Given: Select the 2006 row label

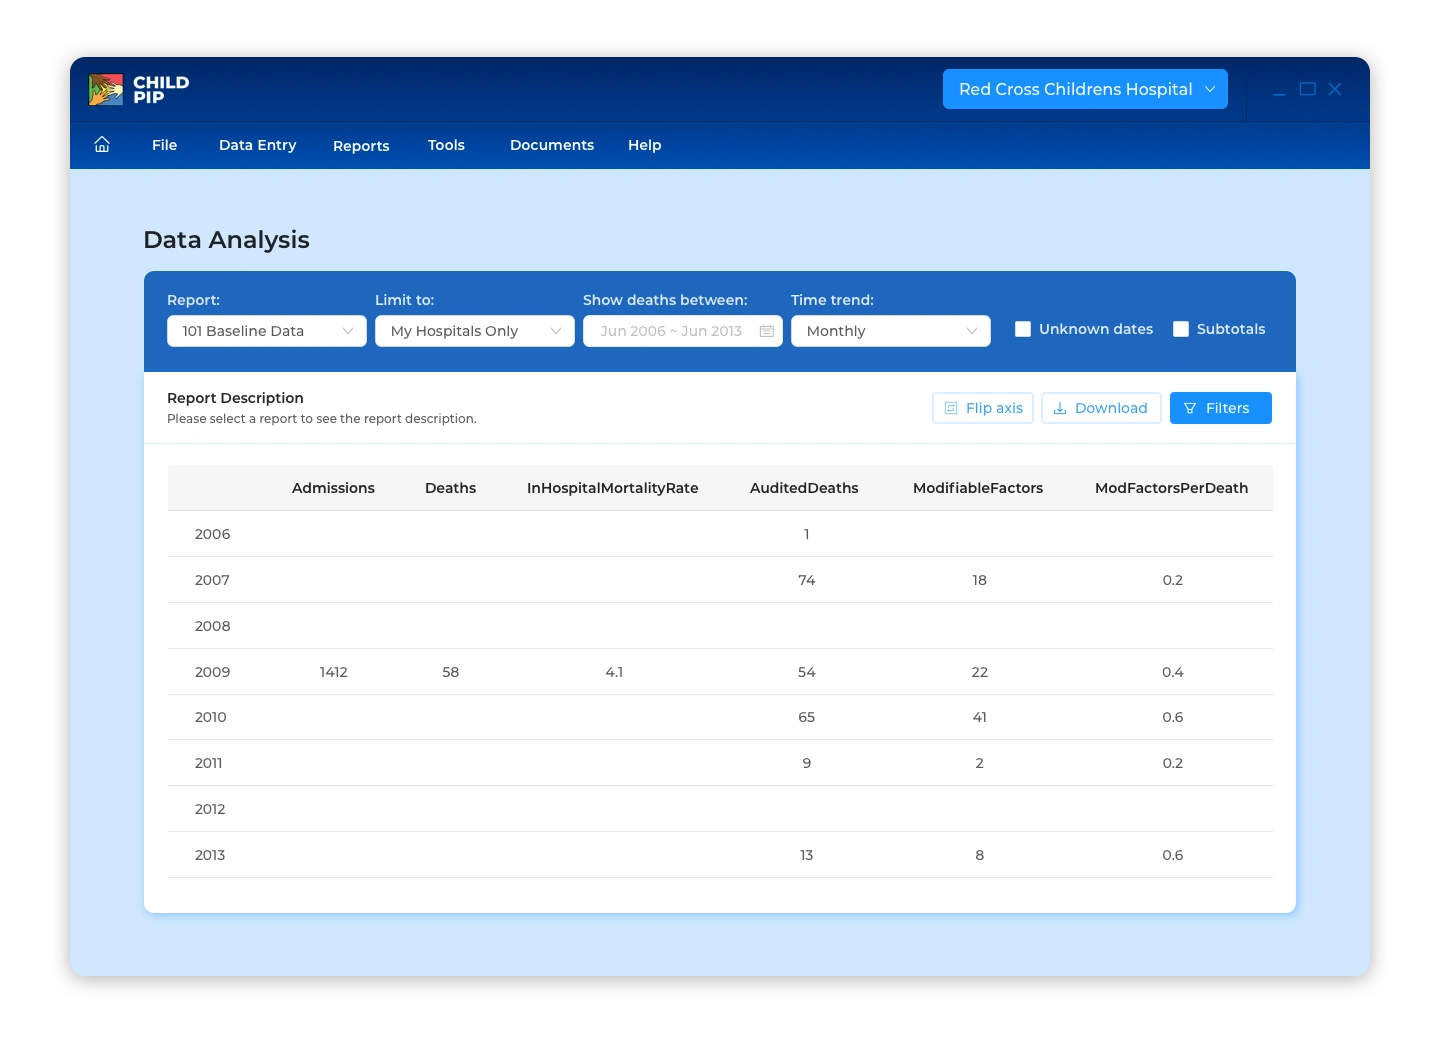Looking at the screenshot, I should pyautogui.click(x=212, y=534).
